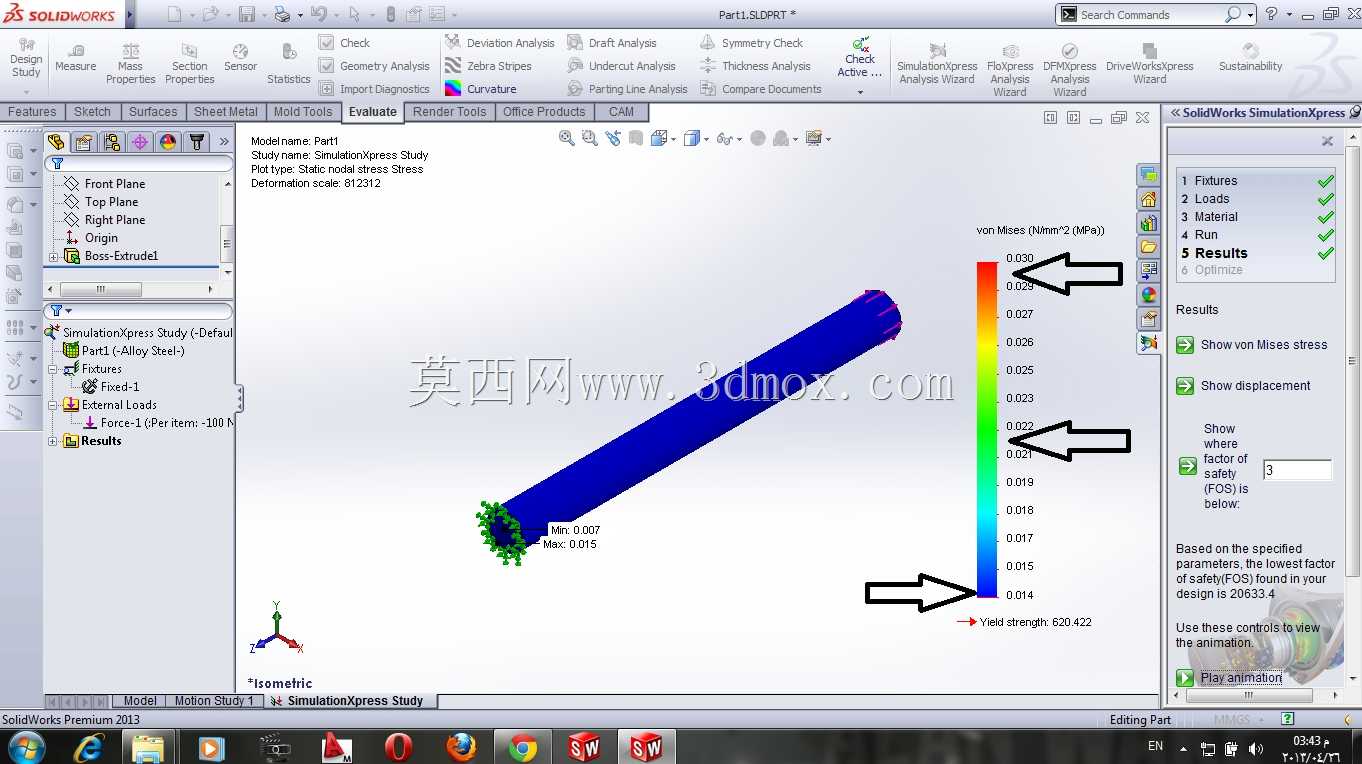Click the Print icon in top toolbar

point(282,14)
